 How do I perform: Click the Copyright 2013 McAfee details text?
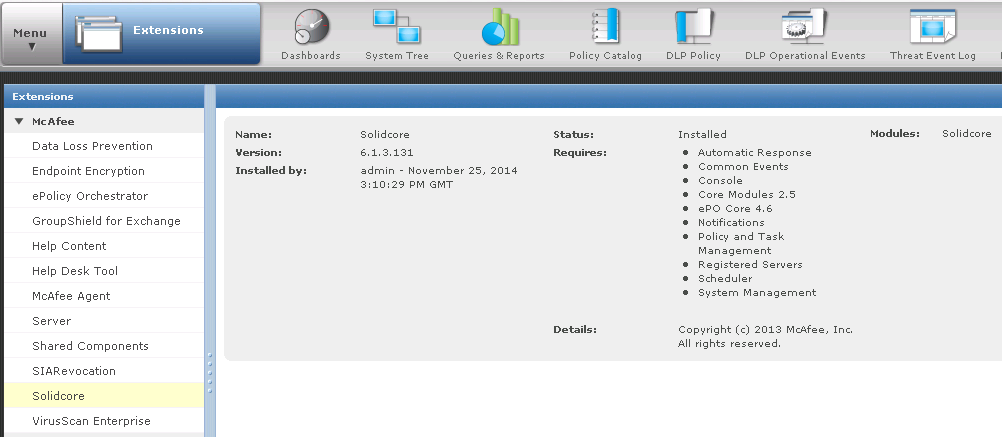click(765, 337)
